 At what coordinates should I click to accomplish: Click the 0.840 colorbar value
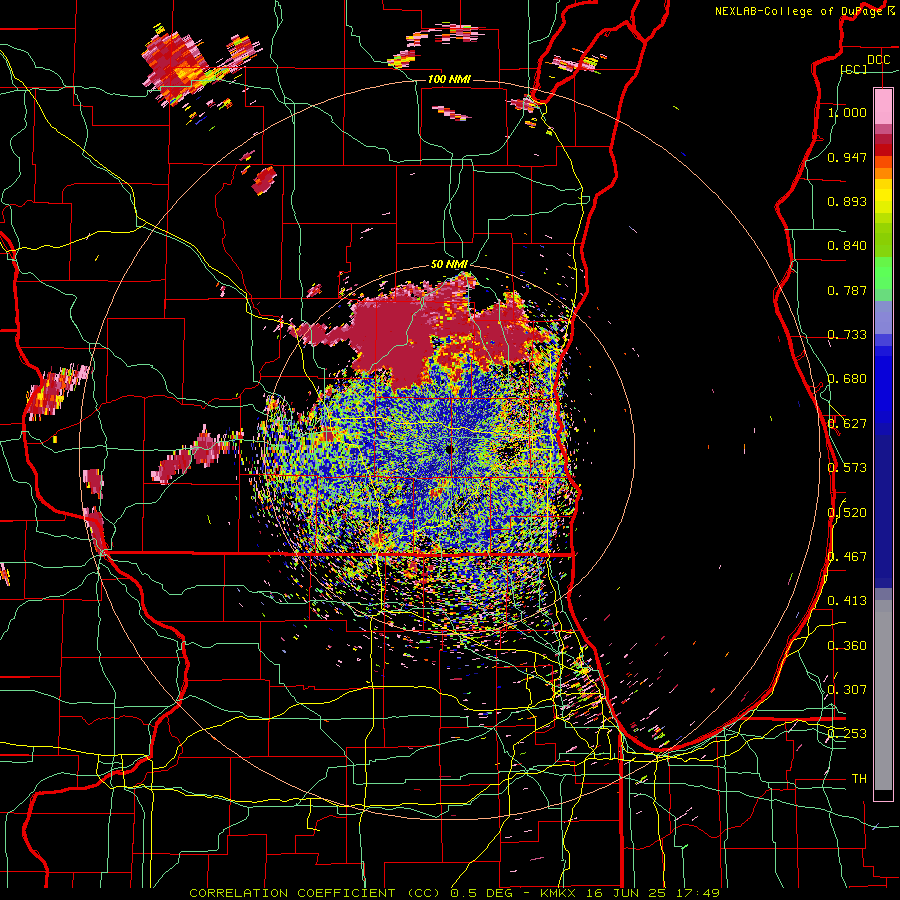[847, 246]
